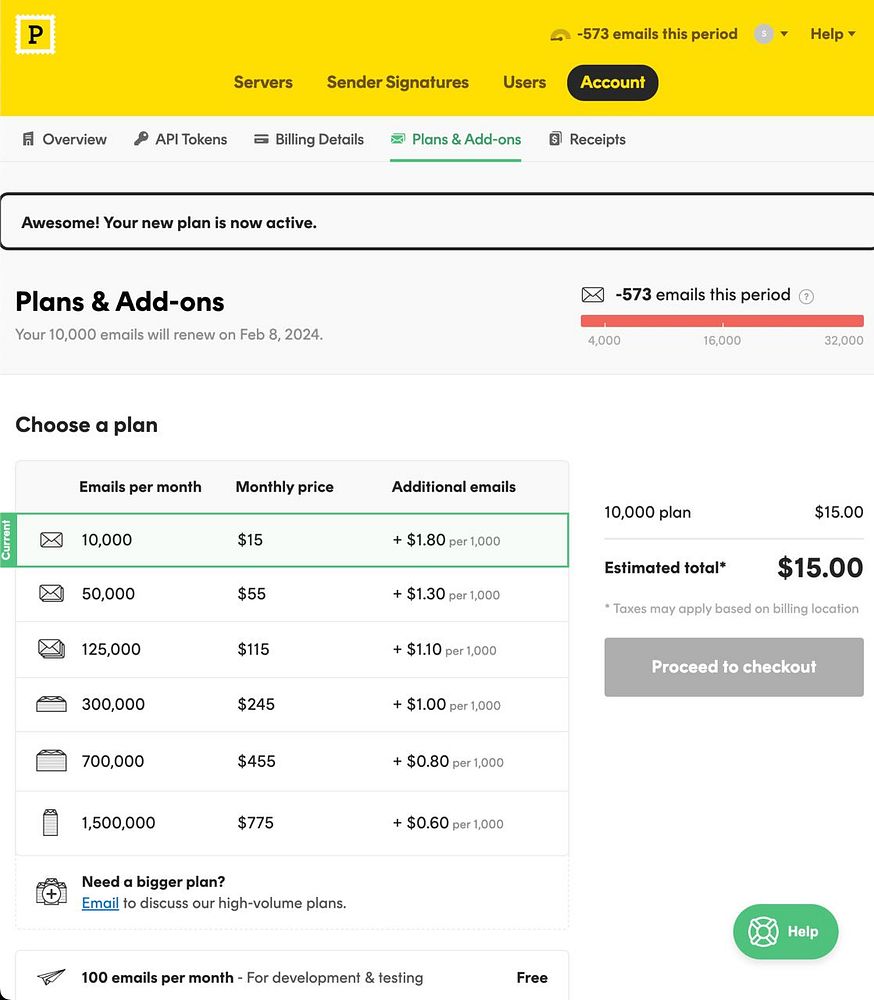Select the 10,000 emails plan row

[292, 540]
